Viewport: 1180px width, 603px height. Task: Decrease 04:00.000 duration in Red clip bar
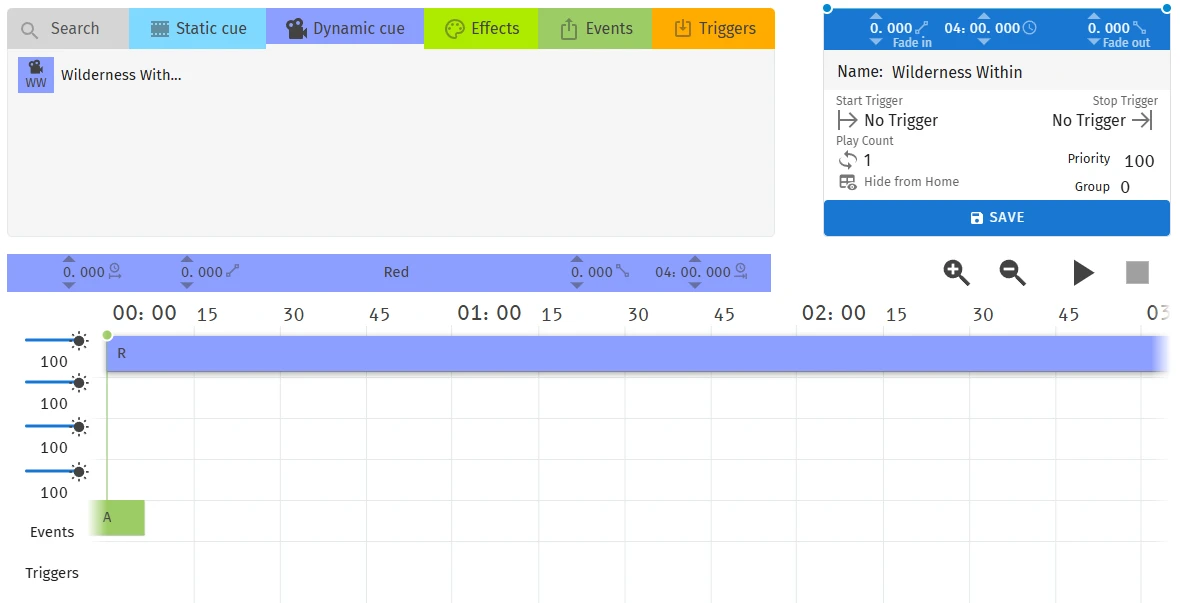coord(695,285)
